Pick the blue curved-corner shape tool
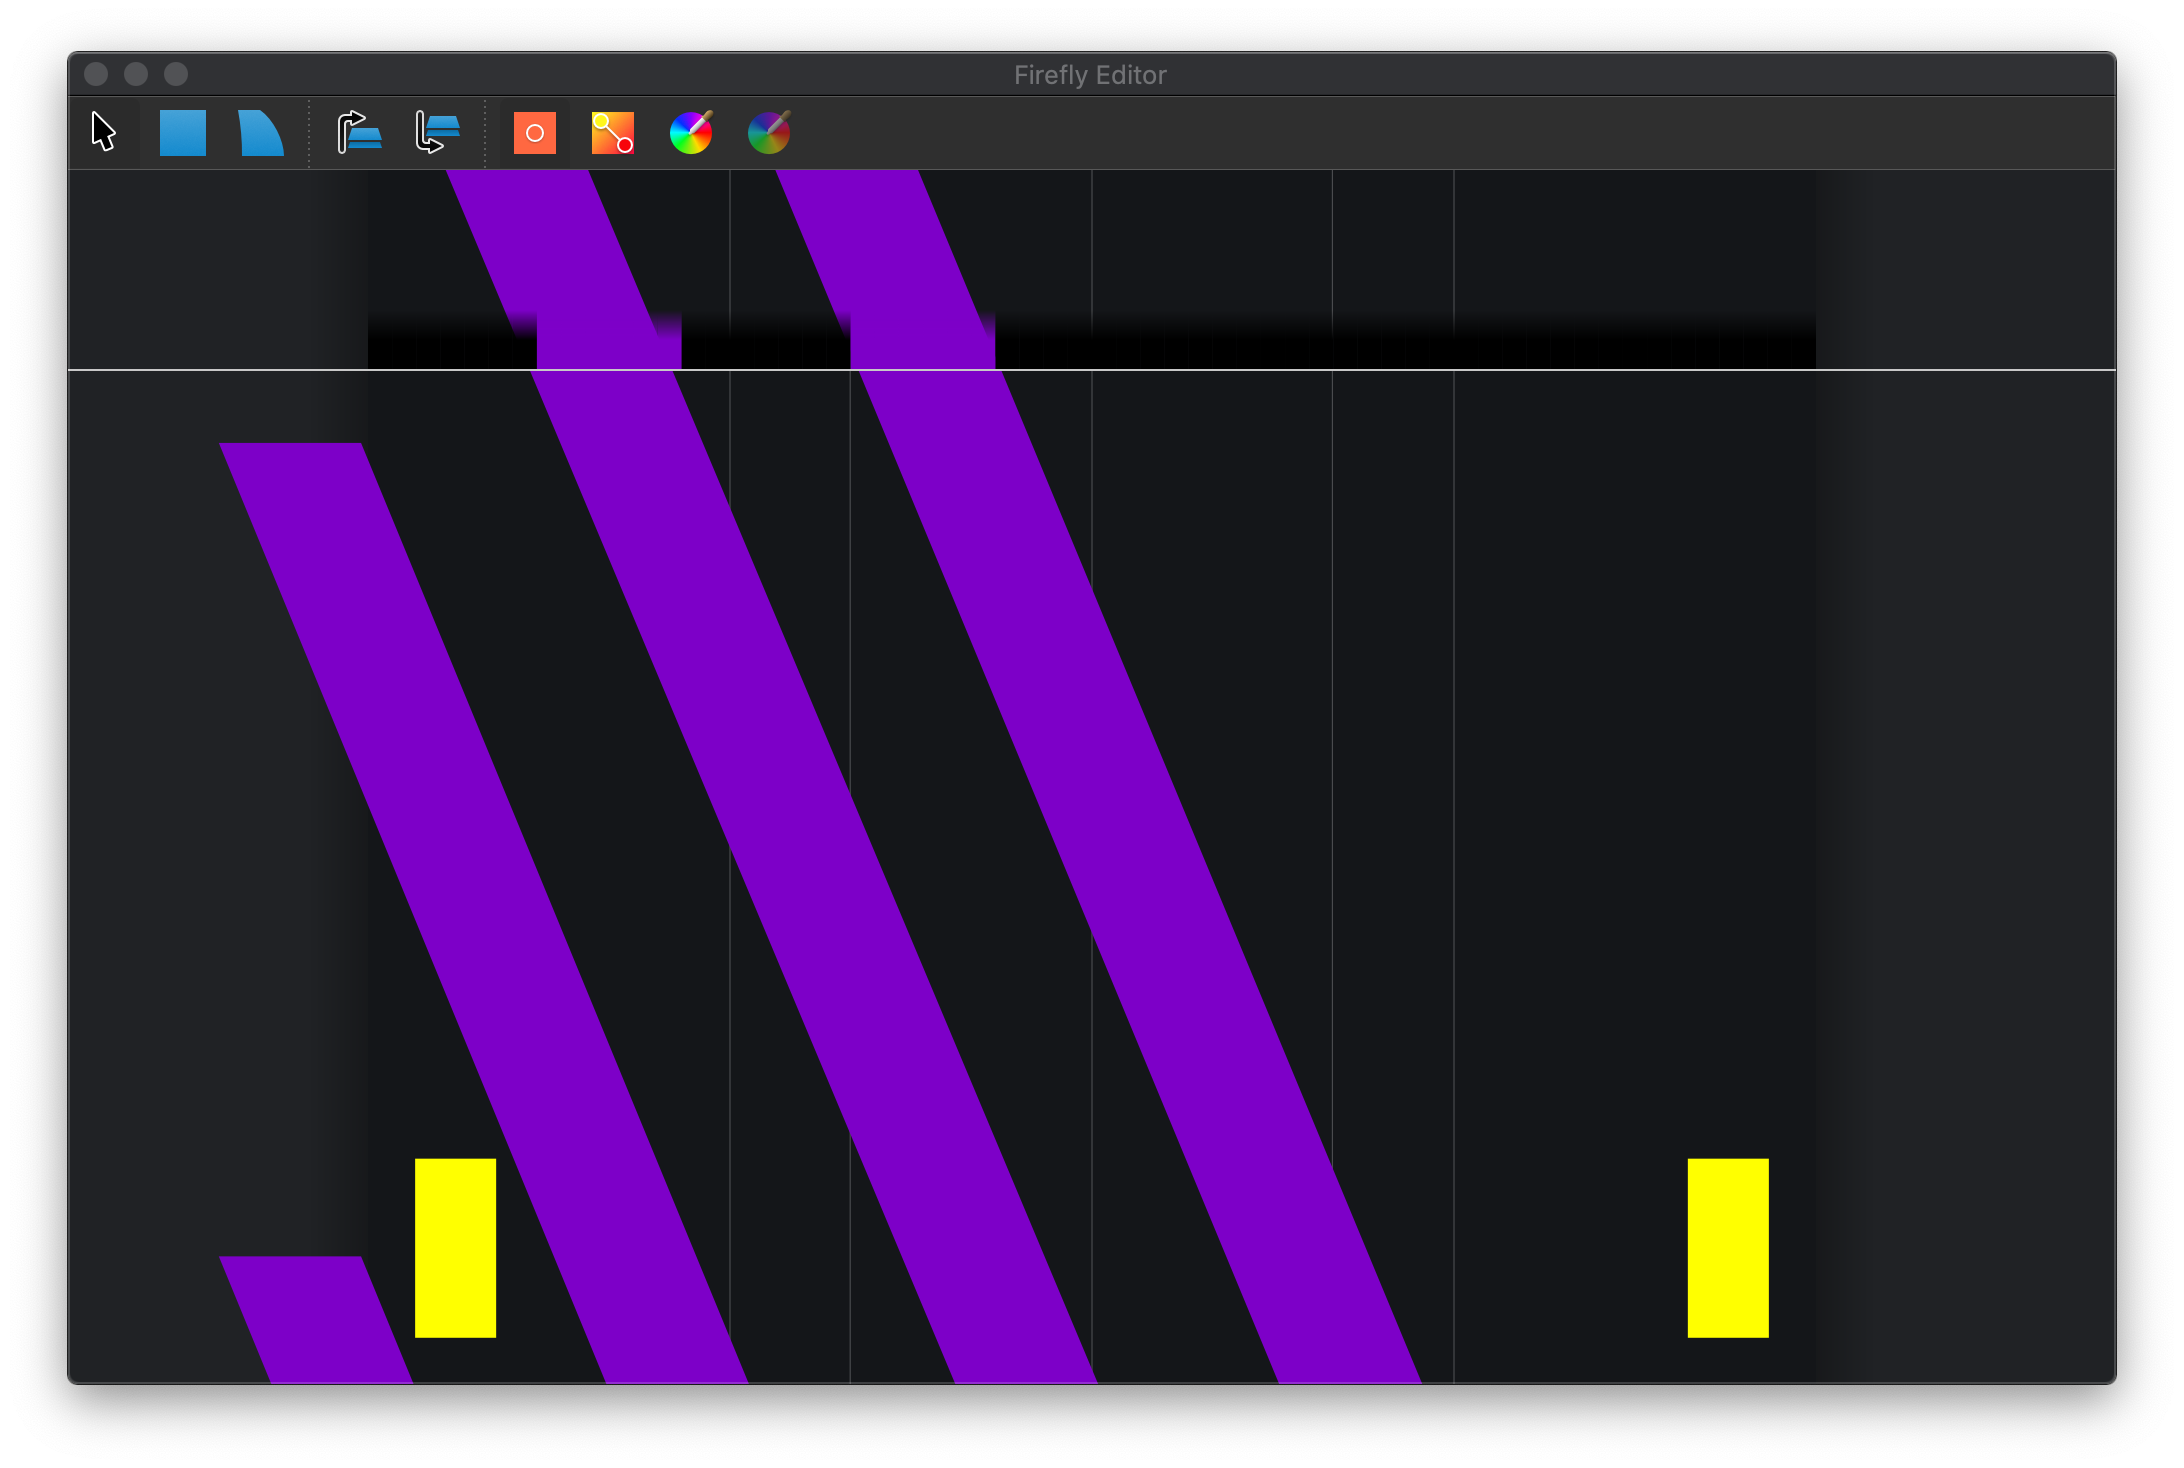 261,133
